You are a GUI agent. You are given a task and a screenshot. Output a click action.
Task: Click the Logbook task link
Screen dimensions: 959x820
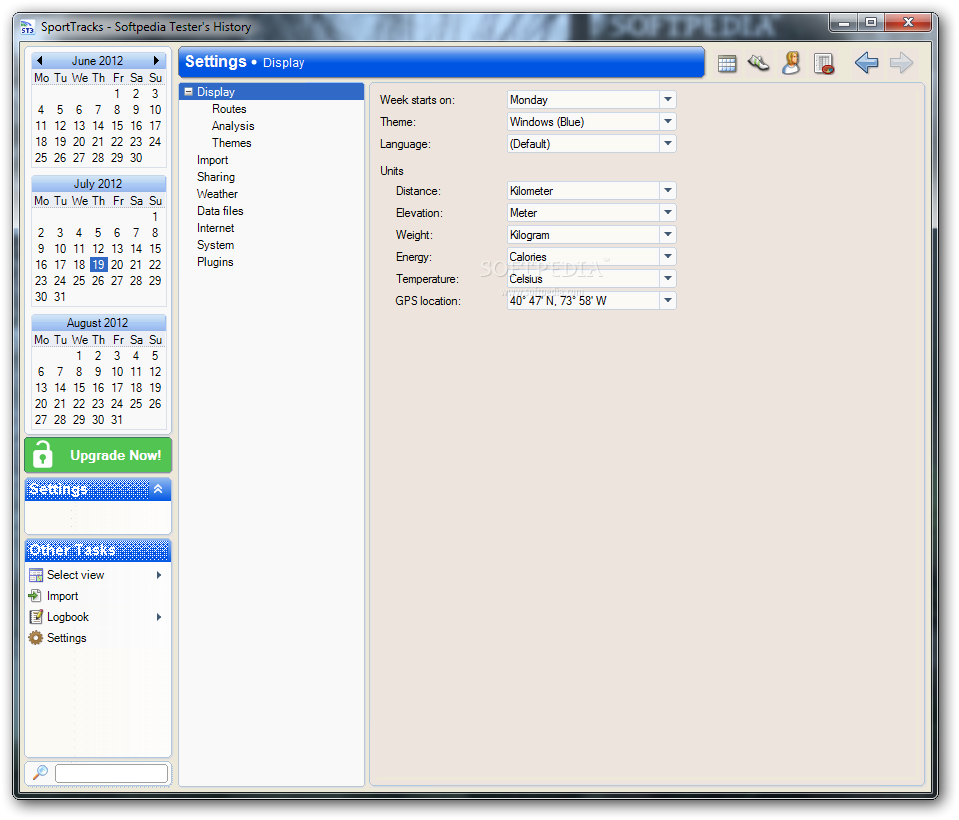68,617
